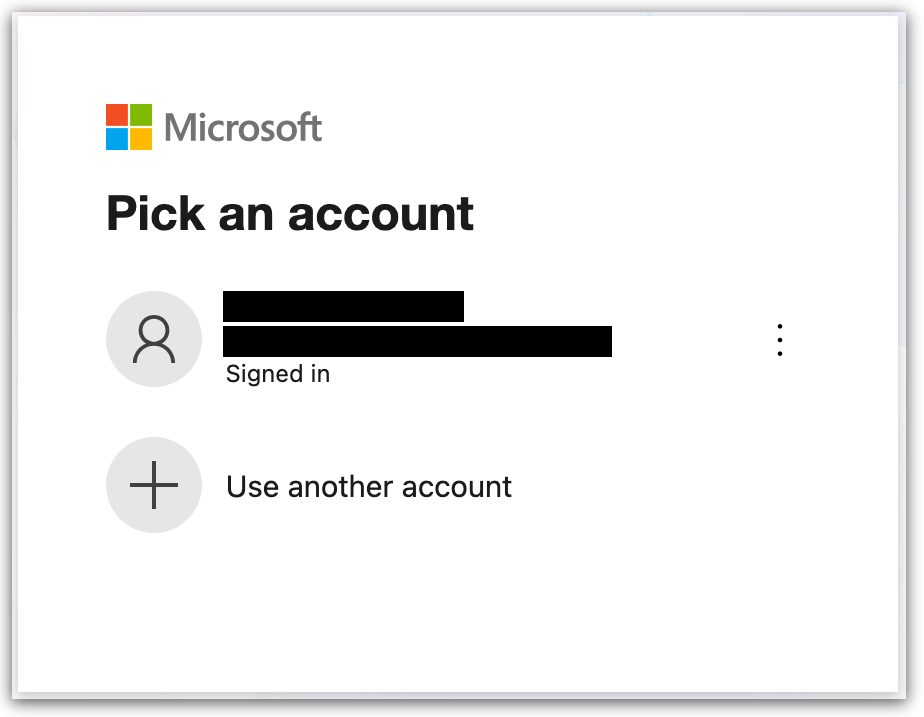The width and height of the screenshot is (924, 717).
Task: Click the gray Microsoft wordmark text
Action: coord(243,128)
